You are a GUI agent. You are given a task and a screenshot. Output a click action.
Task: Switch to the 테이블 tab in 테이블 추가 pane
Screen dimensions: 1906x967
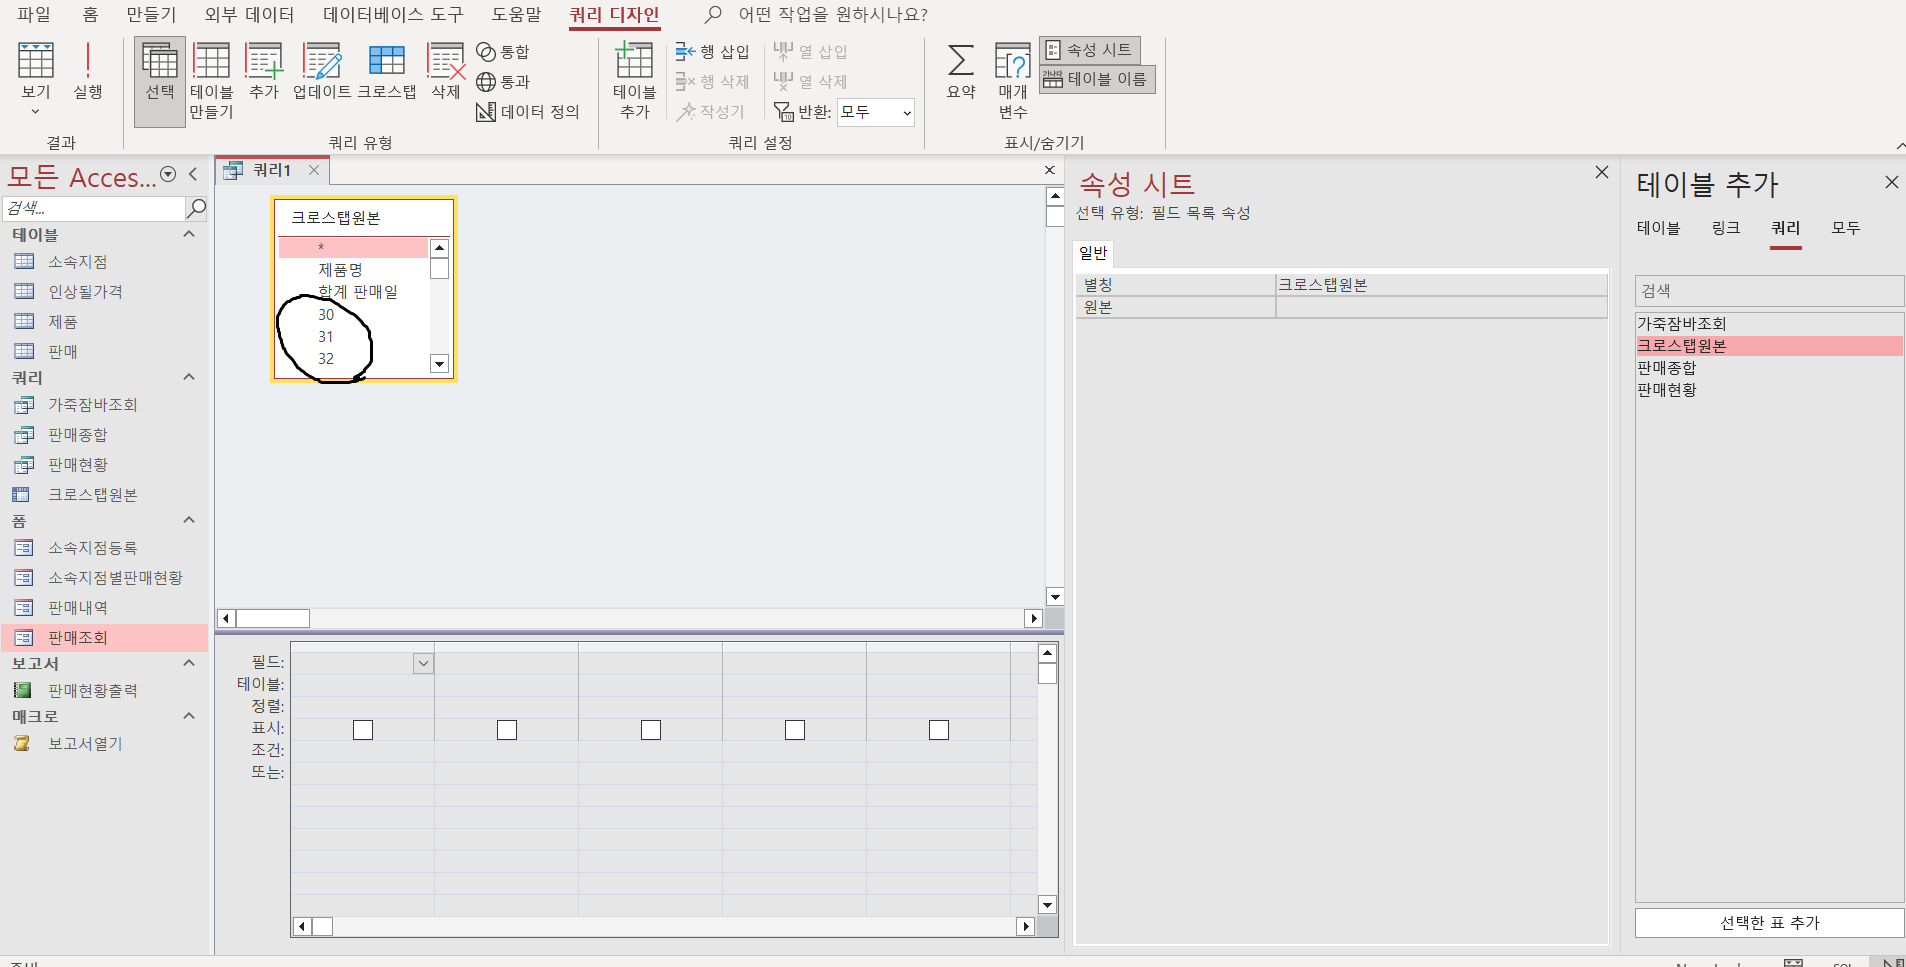pos(1657,228)
